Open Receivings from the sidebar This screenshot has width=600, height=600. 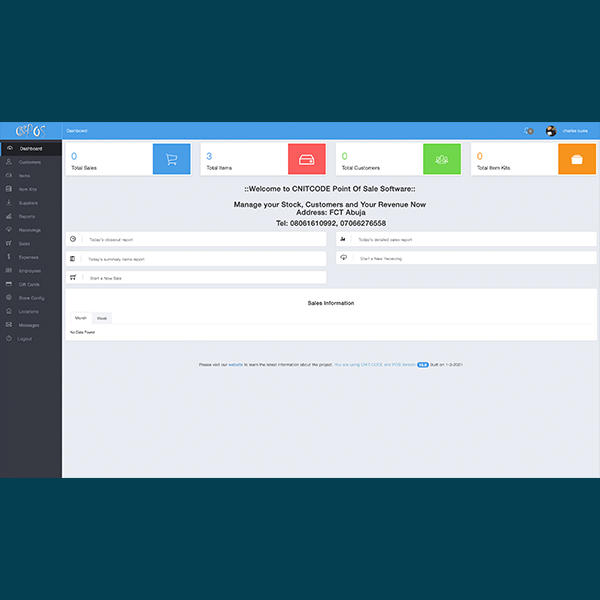31,230
